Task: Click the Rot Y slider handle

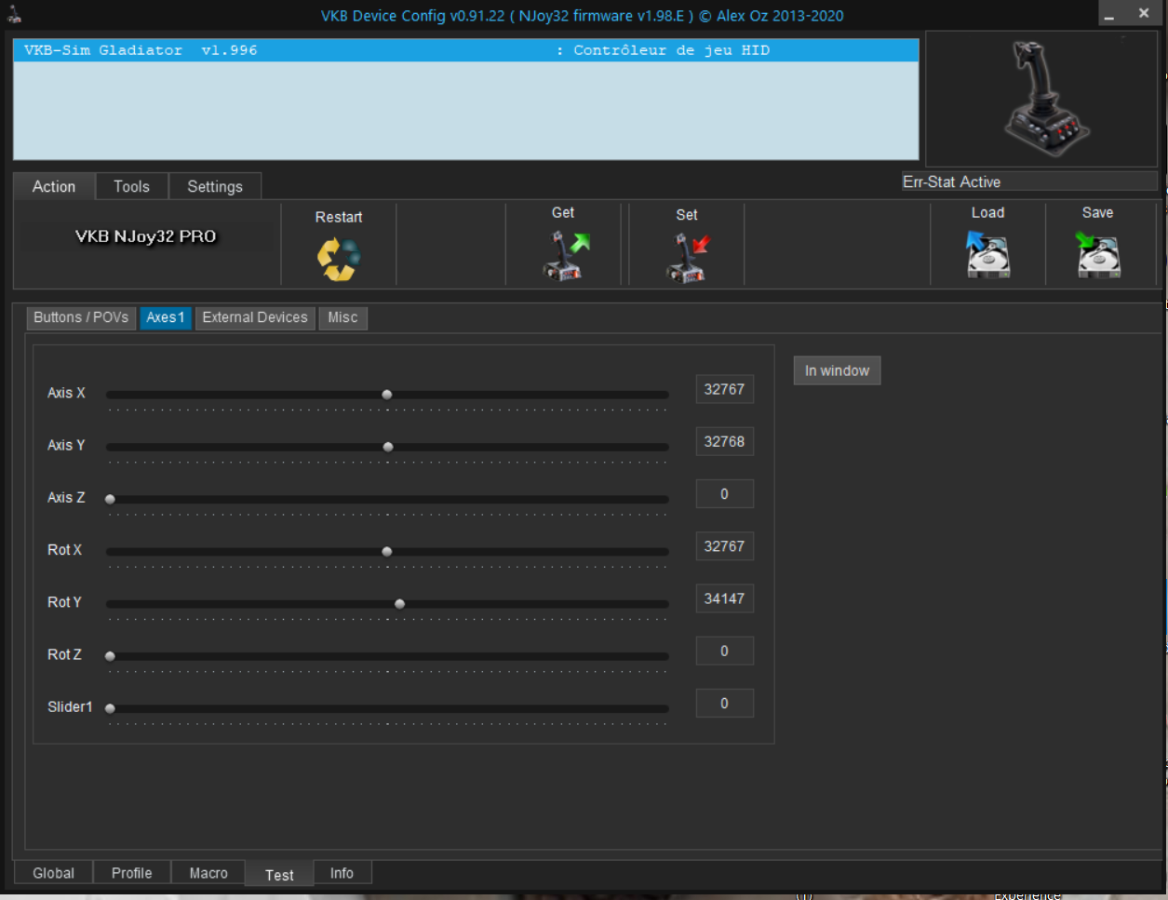Action: tap(400, 604)
